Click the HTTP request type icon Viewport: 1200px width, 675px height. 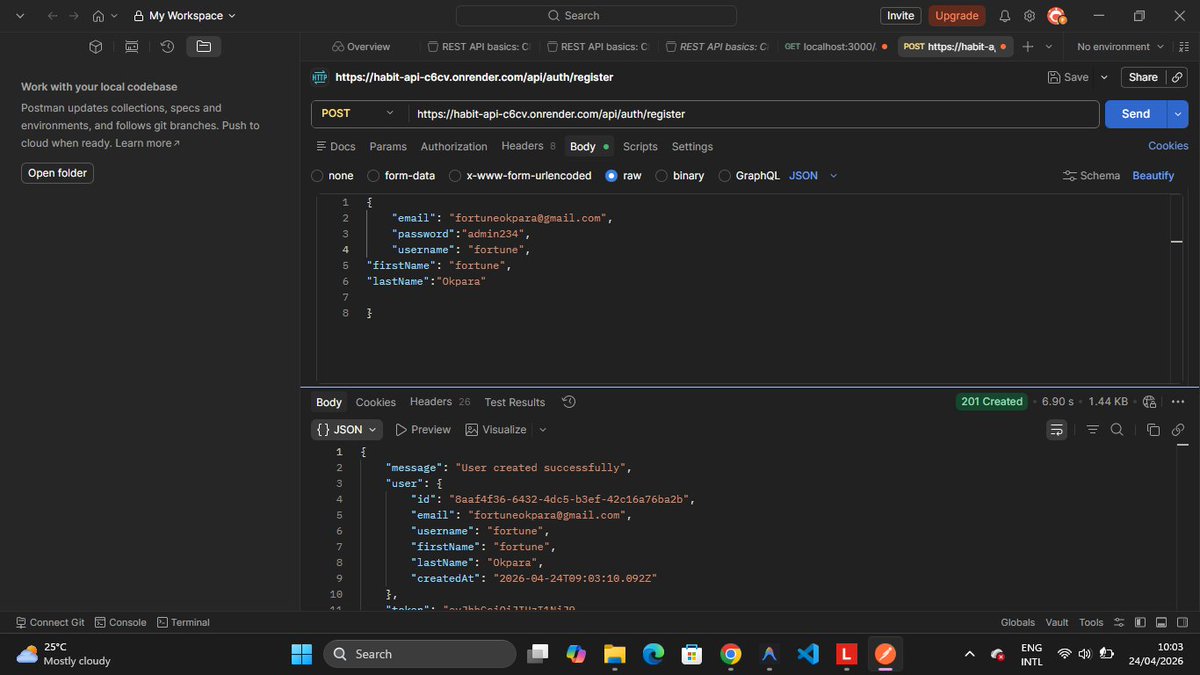coord(320,77)
